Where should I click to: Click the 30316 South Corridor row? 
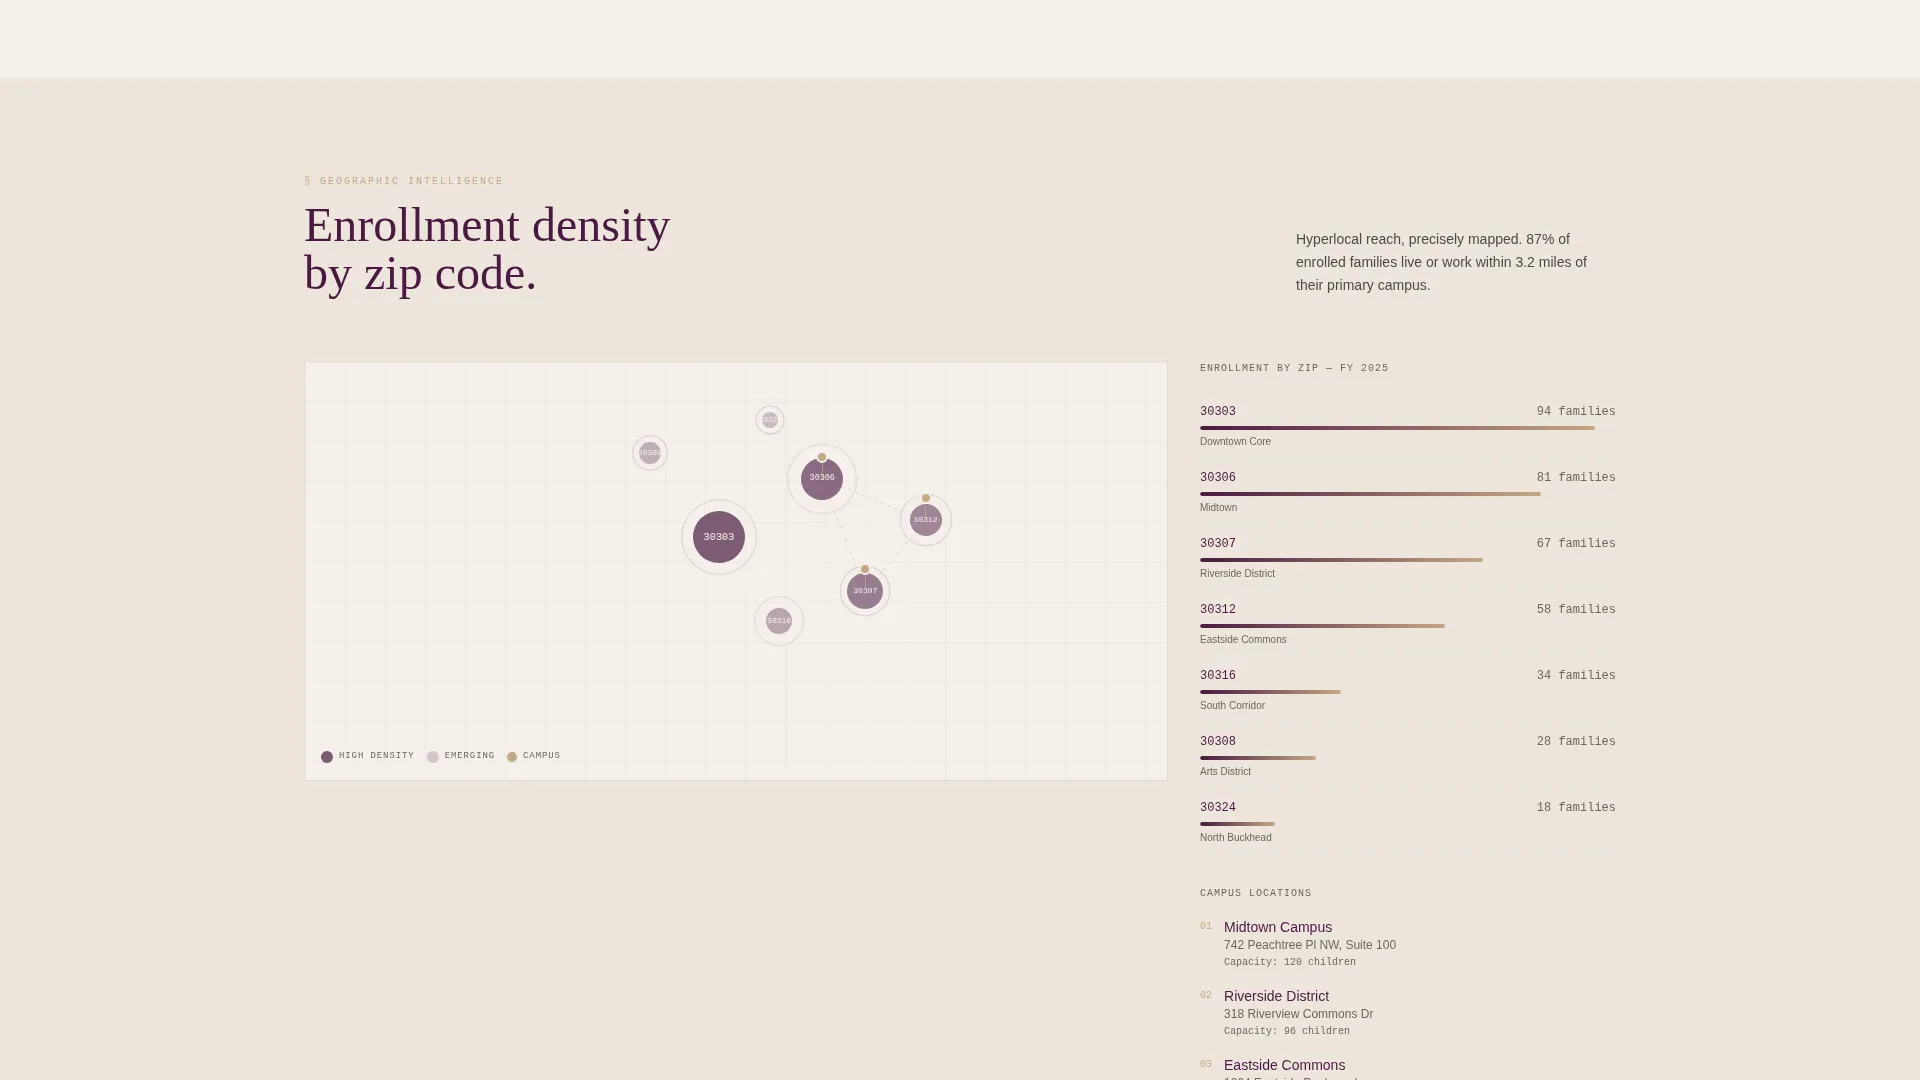pos(1408,690)
